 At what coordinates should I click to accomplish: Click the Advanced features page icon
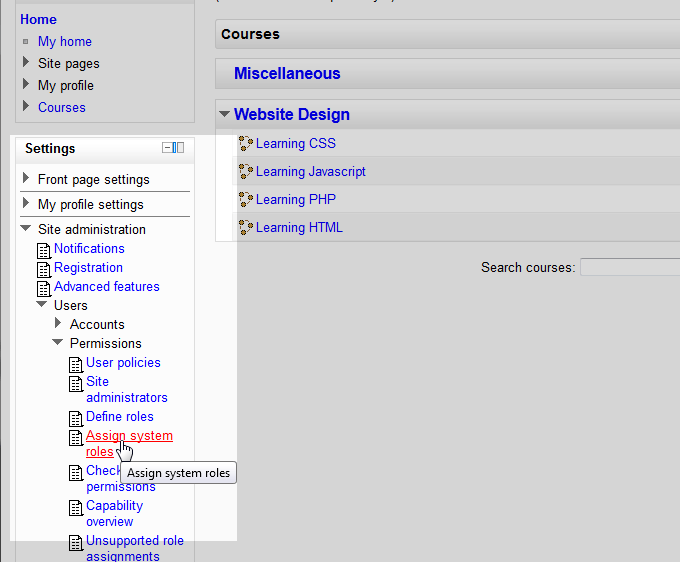[44, 288]
